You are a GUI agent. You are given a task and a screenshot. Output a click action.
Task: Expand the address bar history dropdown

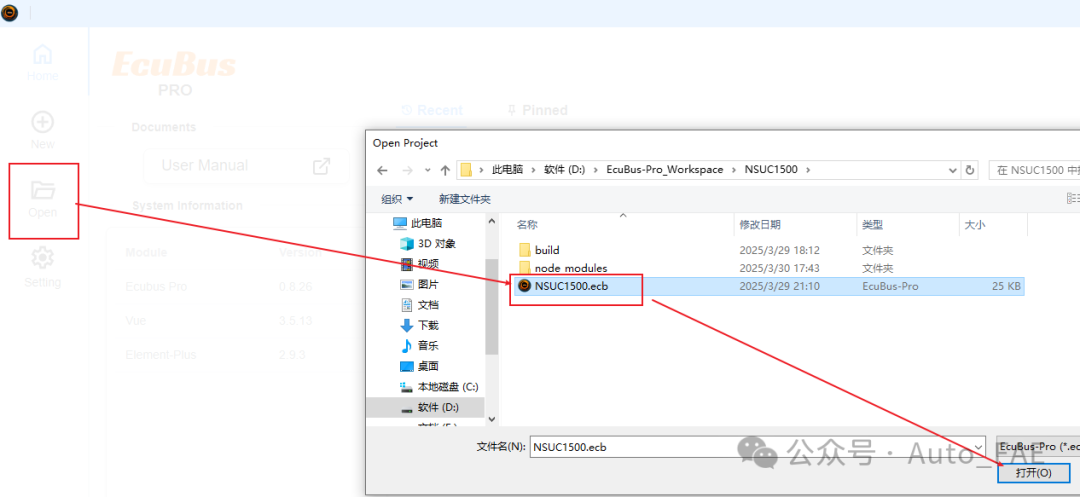click(x=953, y=170)
